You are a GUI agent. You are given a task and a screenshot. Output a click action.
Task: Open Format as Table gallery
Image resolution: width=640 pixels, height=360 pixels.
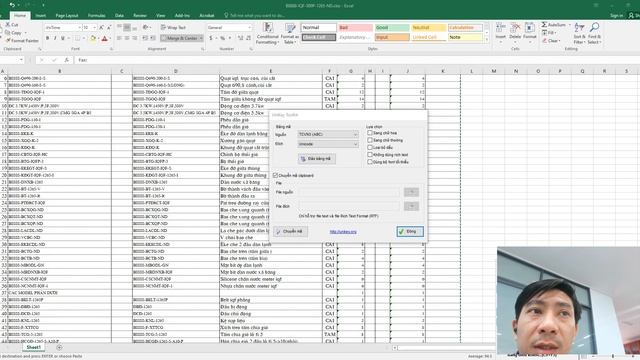290,33
